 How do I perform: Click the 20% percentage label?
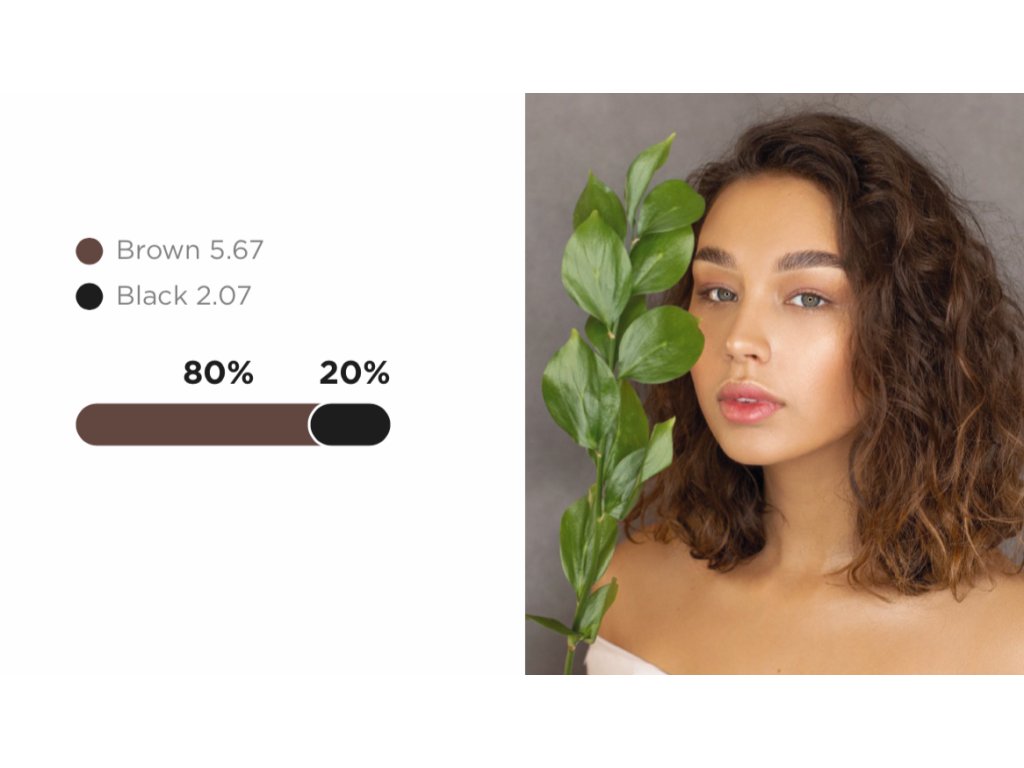355,373
